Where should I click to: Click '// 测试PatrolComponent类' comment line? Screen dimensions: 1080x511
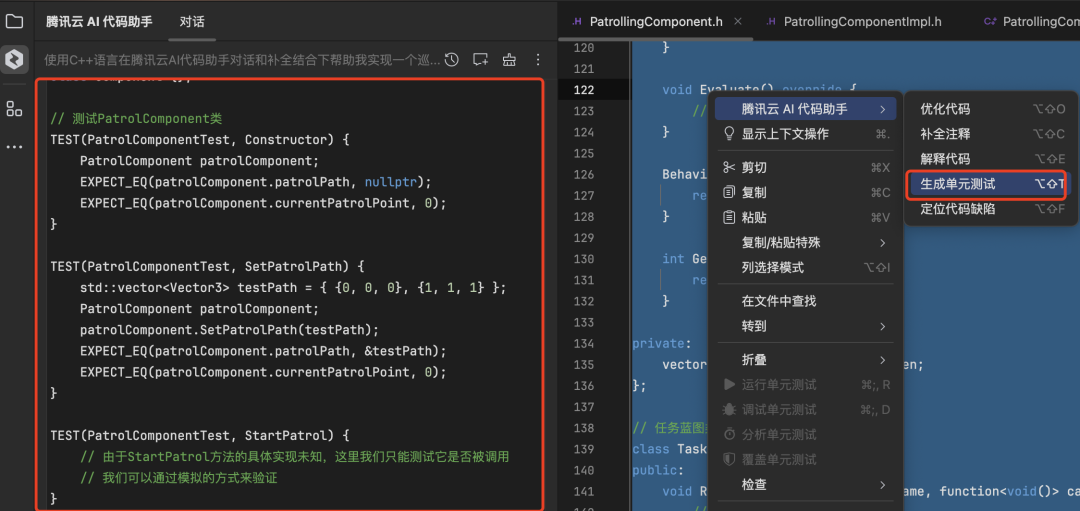[136, 118]
